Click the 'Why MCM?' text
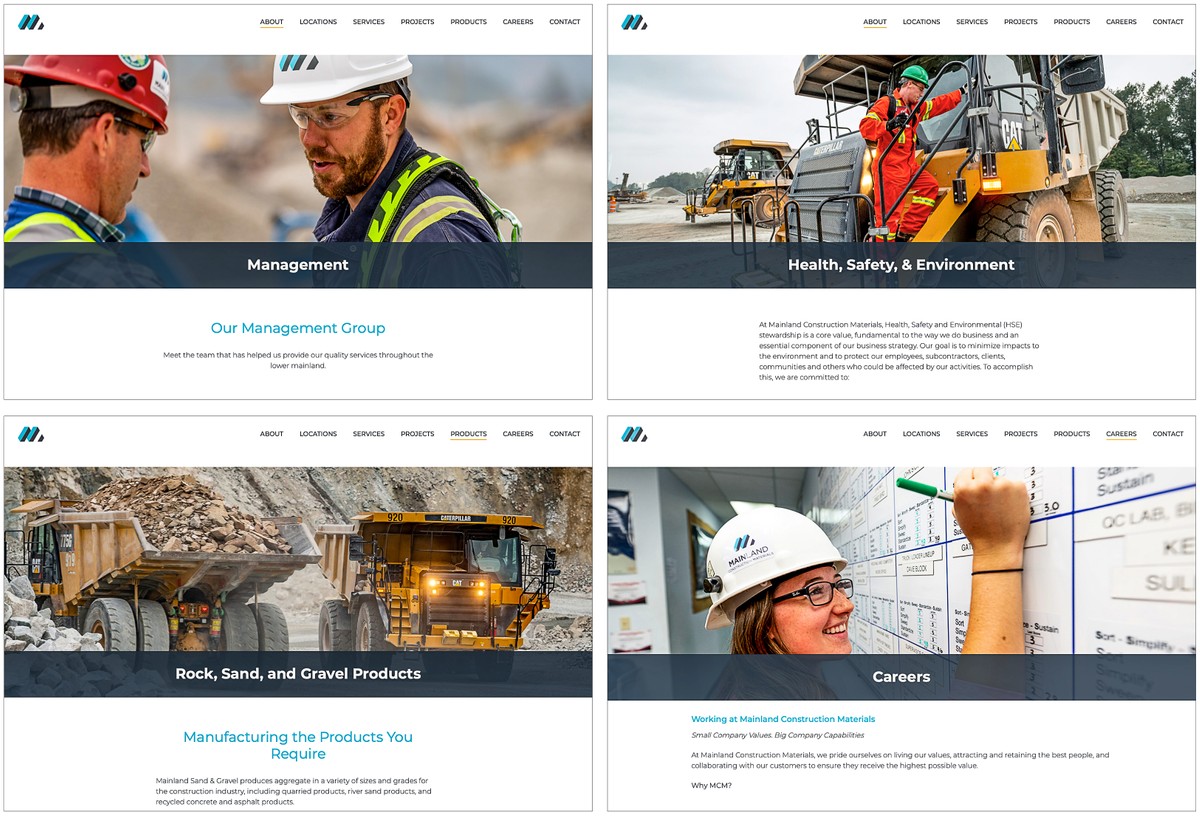 pyautogui.click(x=711, y=785)
